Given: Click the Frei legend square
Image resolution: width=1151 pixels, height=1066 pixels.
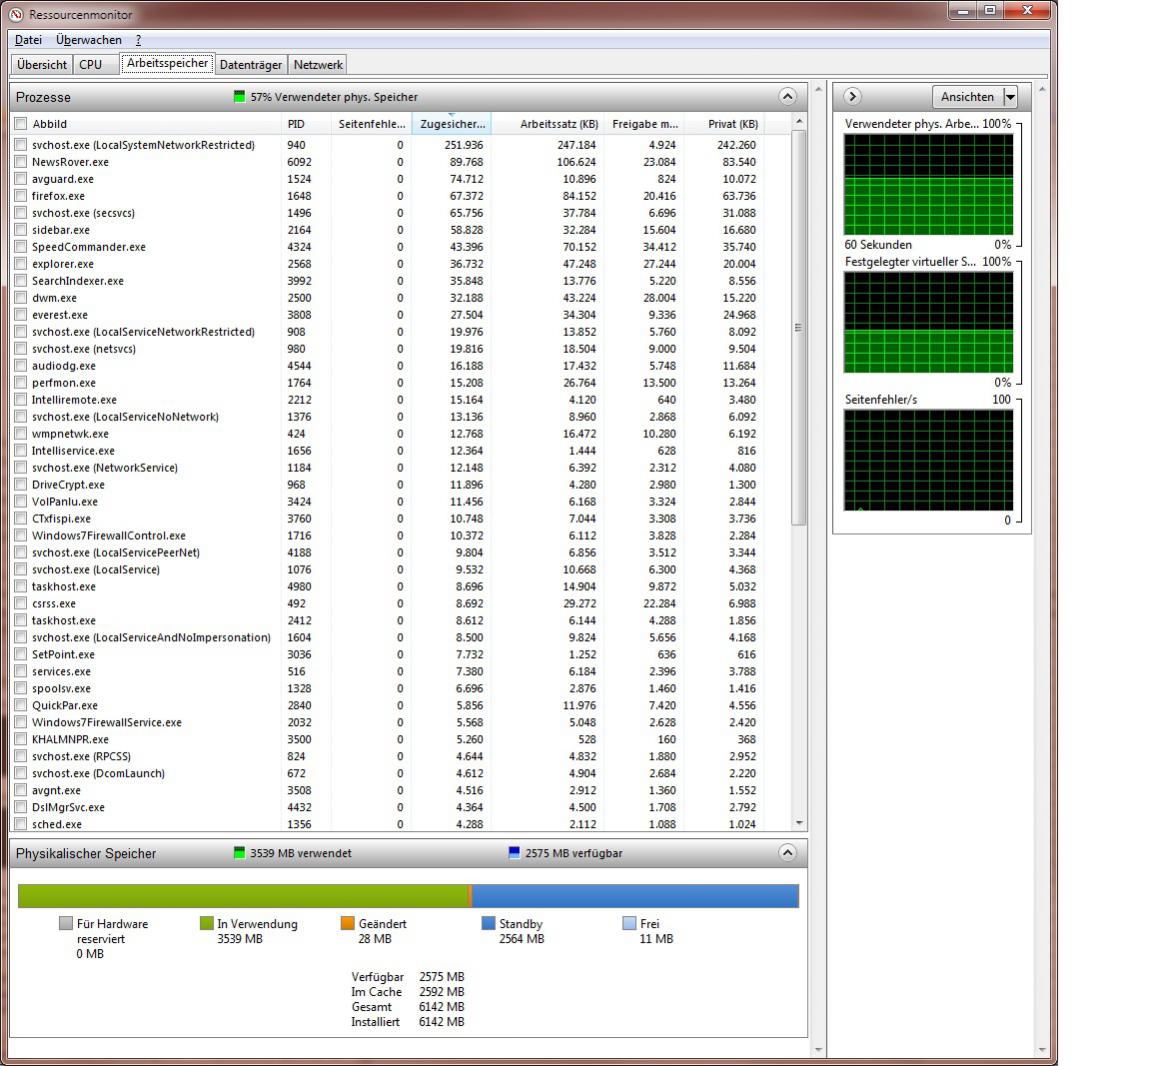Looking at the screenshot, I should (629, 924).
